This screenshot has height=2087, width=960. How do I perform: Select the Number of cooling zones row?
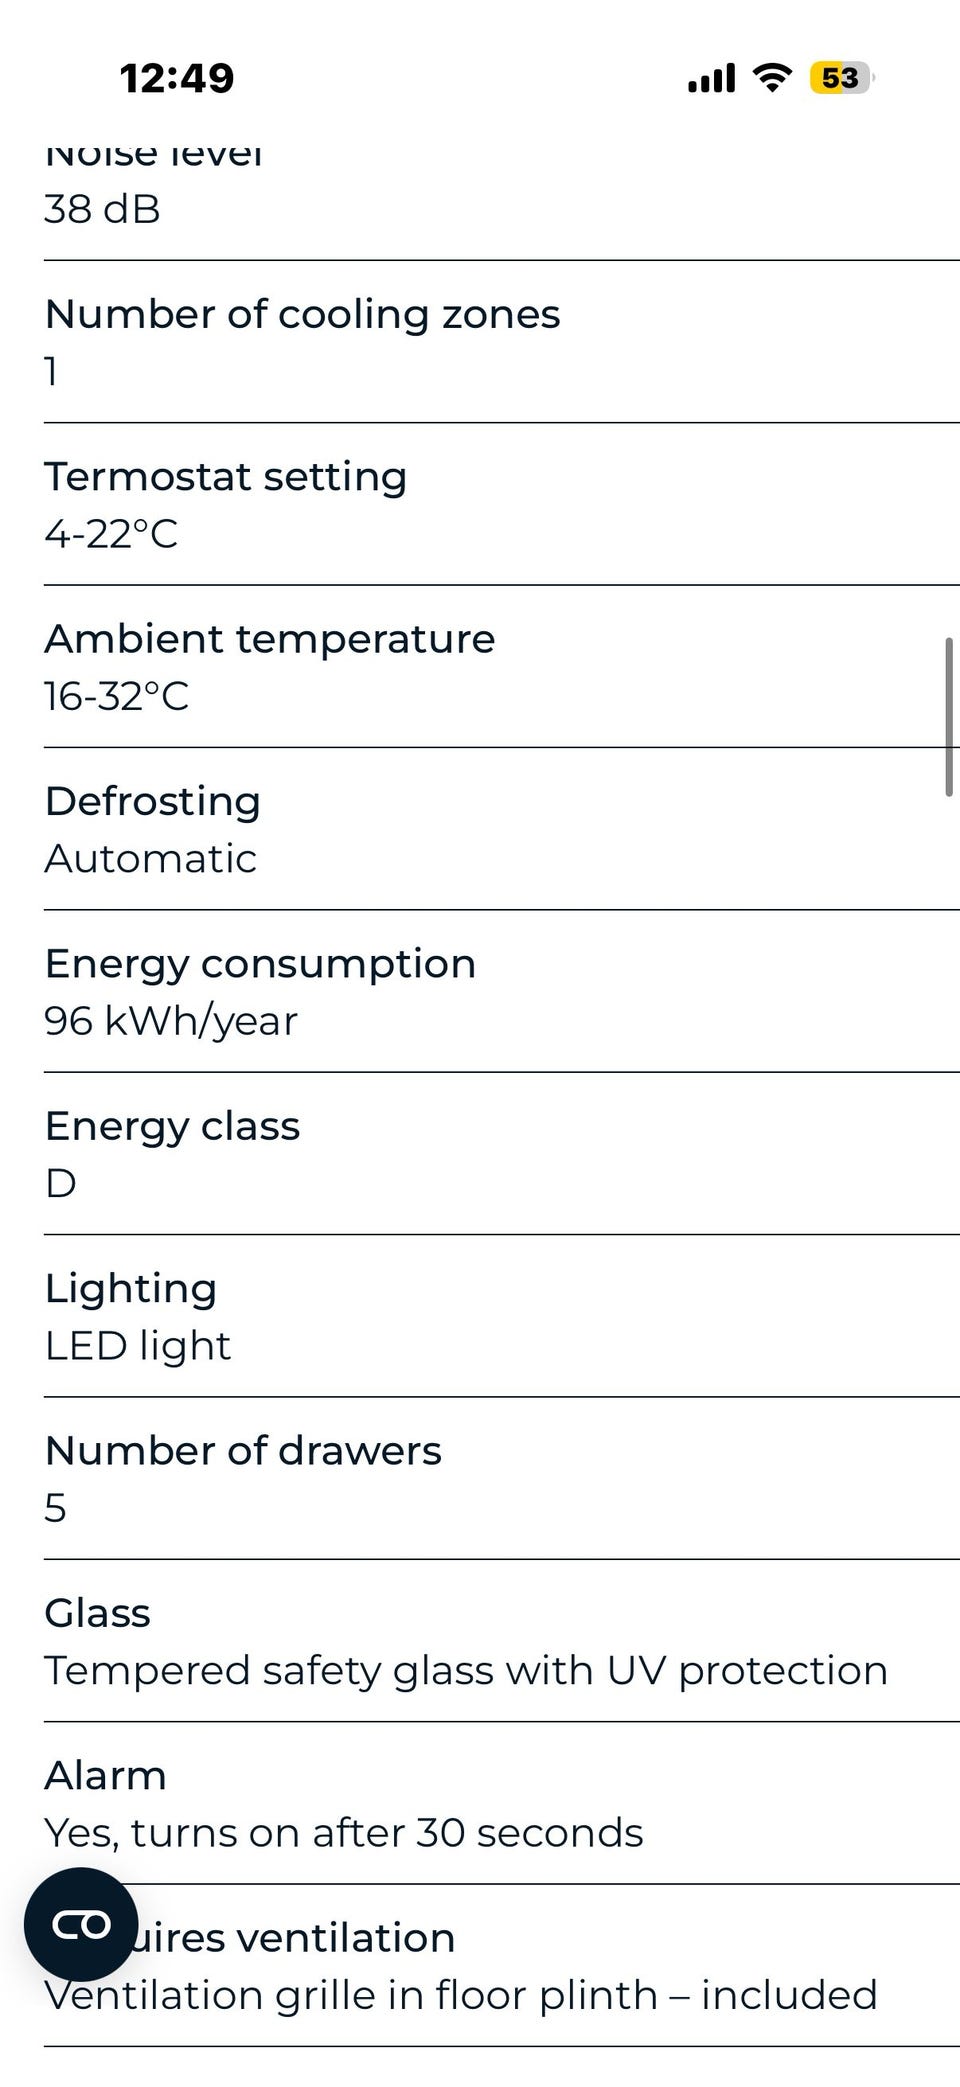[502, 342]
